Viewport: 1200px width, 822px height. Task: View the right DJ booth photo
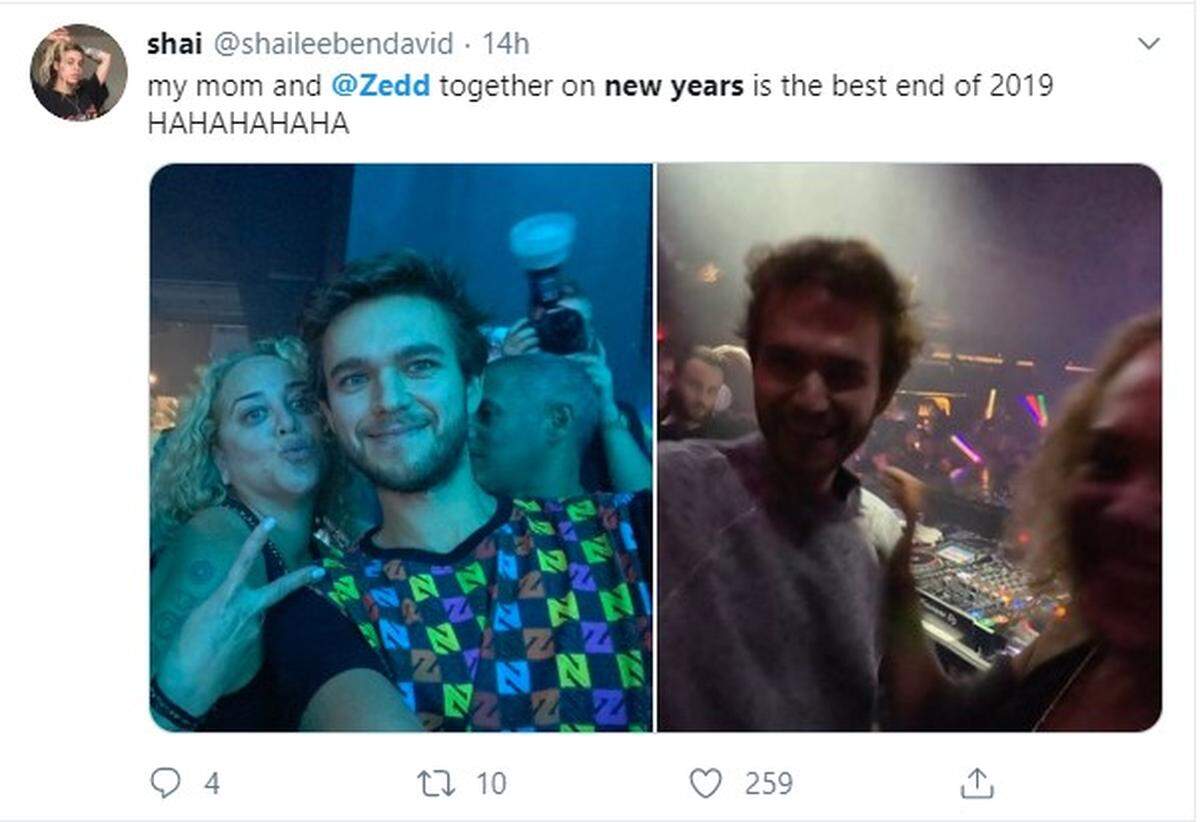[910, 447]
